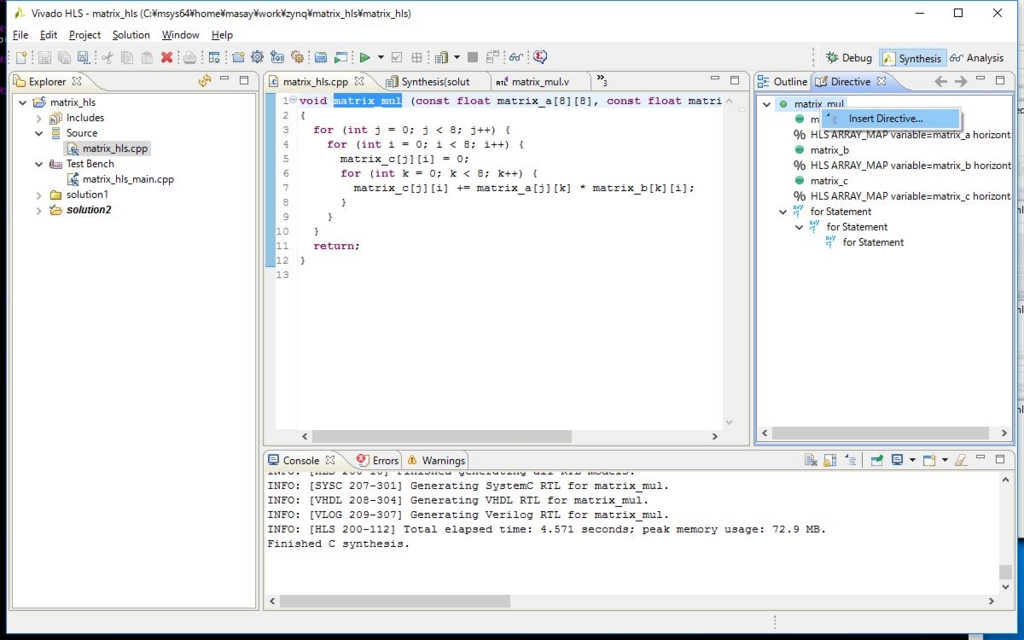Open the Help menu
This screenshot has width=1024, height=640.
click(x=222, y=35)
